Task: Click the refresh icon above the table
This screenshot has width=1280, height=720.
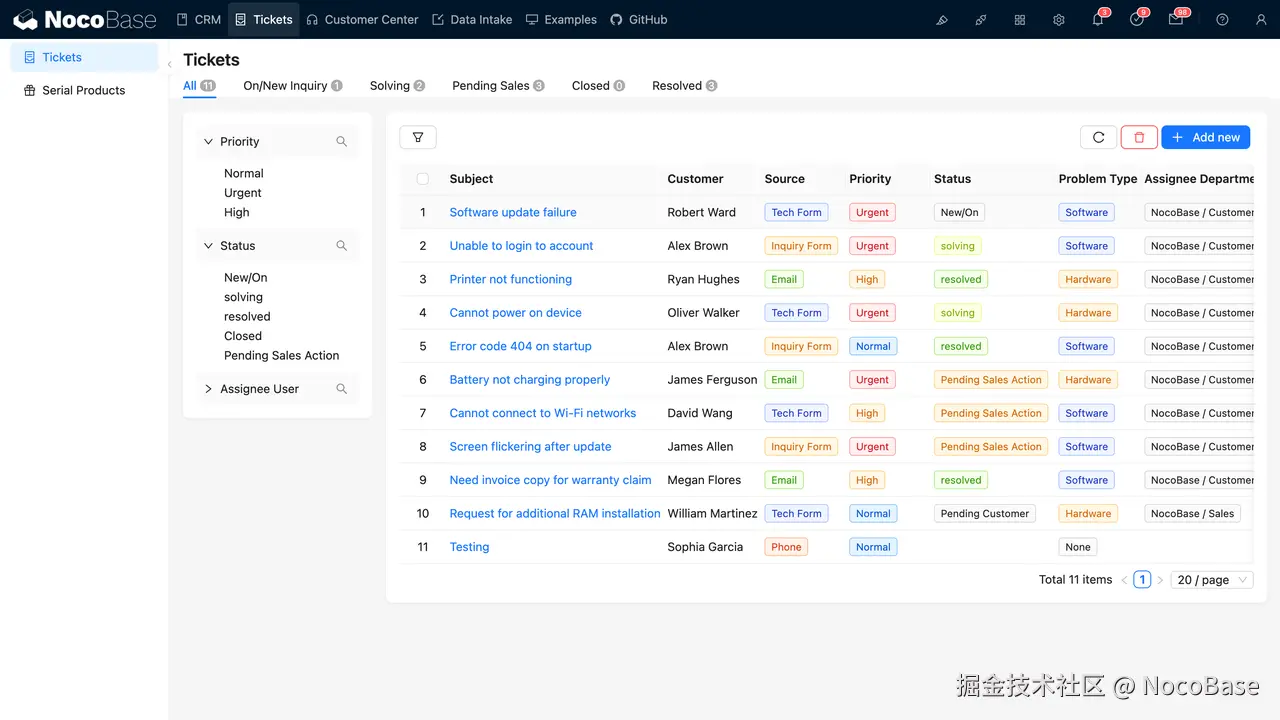Action: 1098,137
